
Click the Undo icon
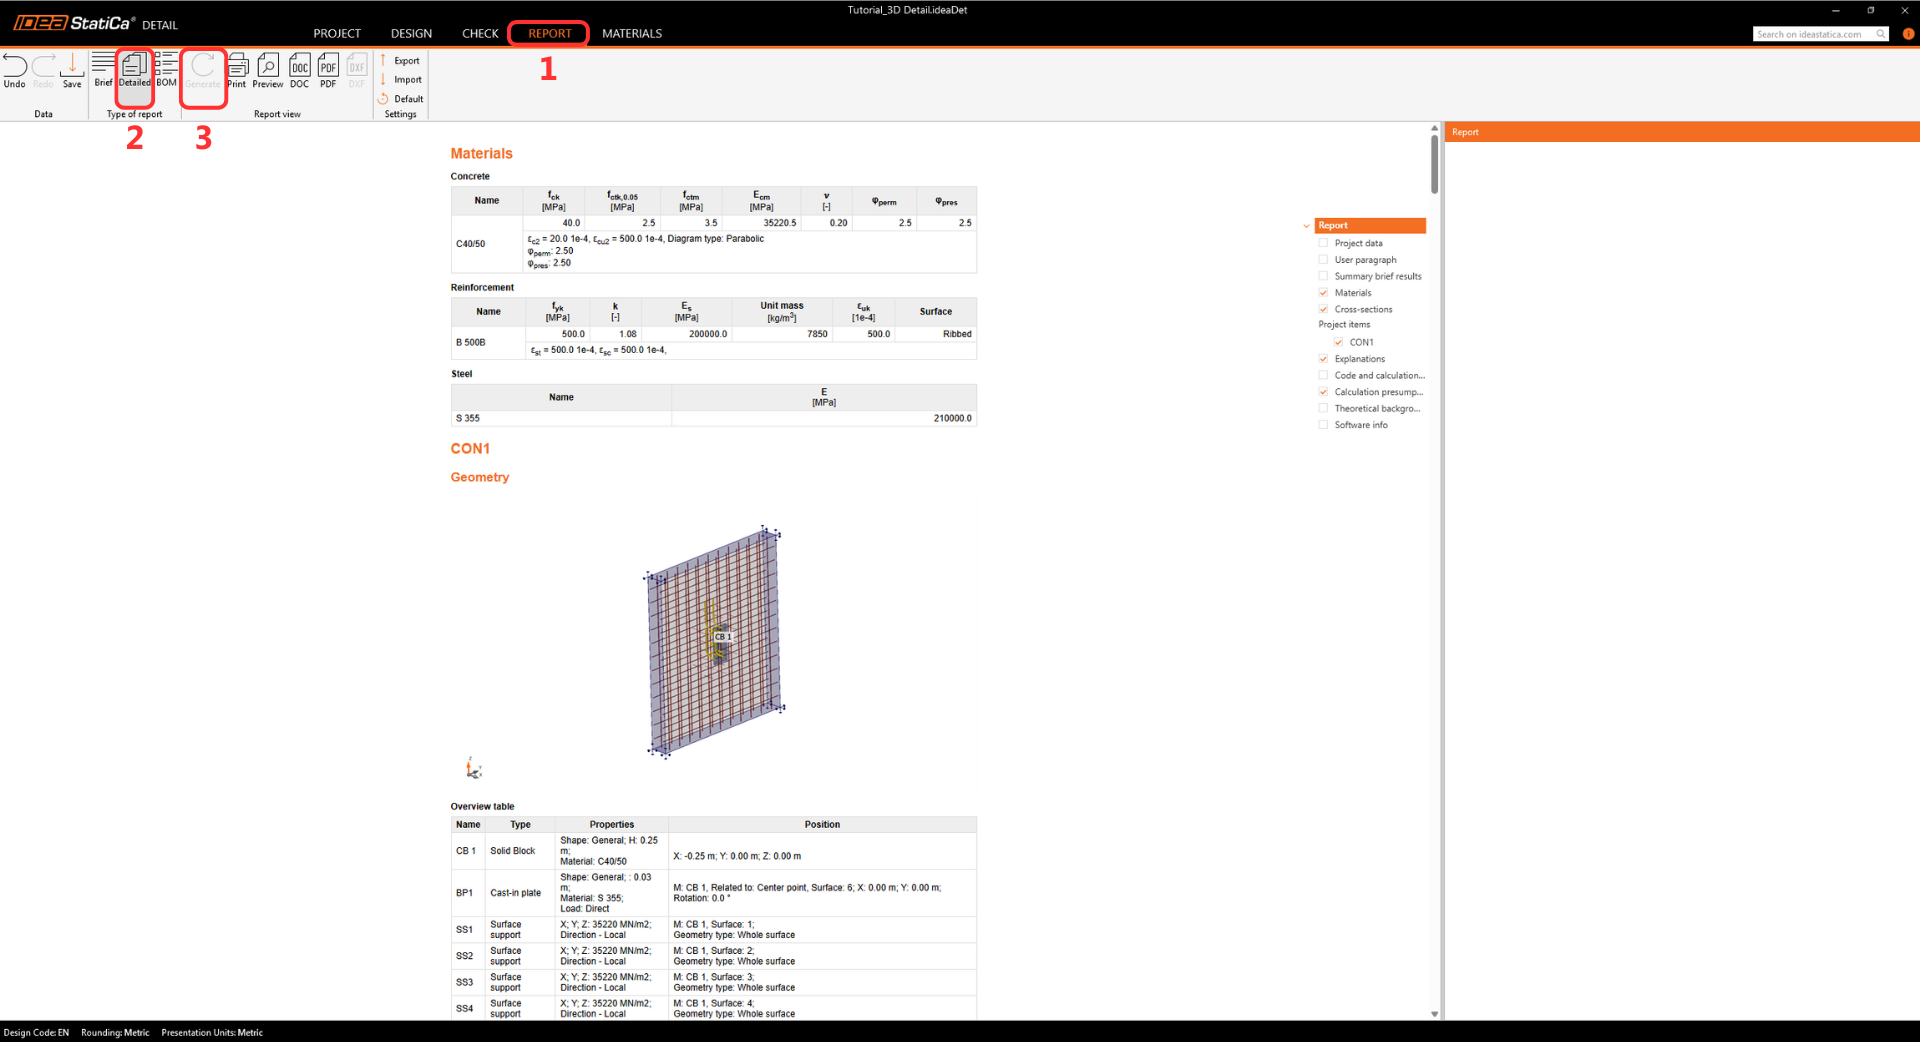15,70
